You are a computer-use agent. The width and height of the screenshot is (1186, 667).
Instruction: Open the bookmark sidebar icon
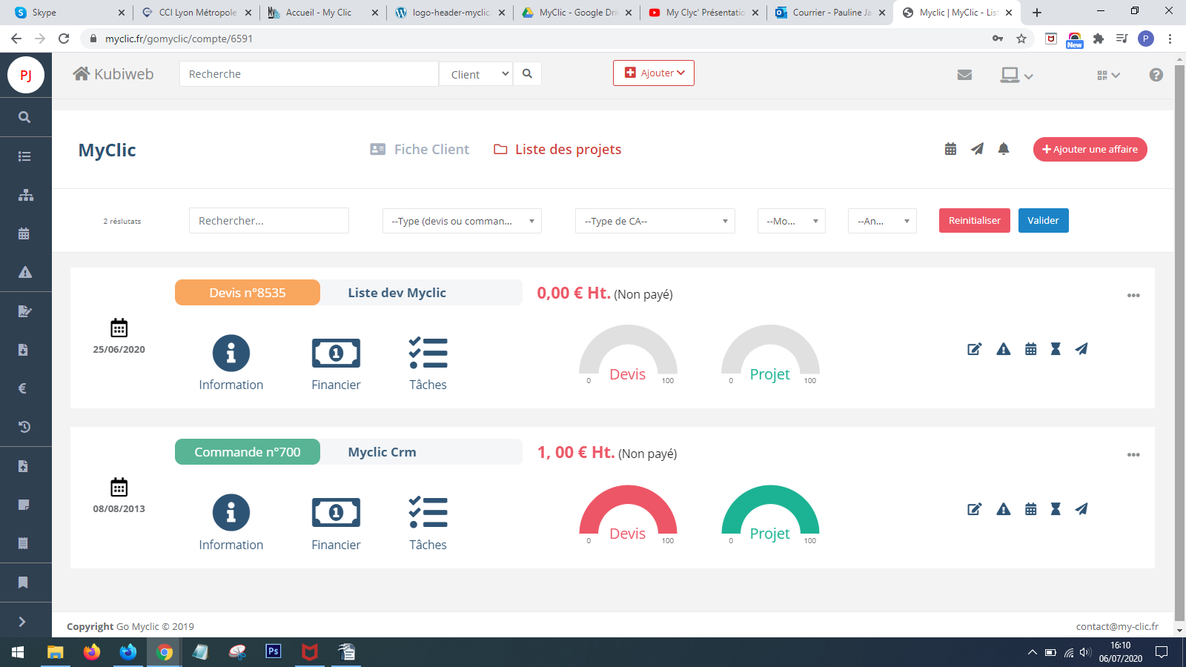[23, 582]
